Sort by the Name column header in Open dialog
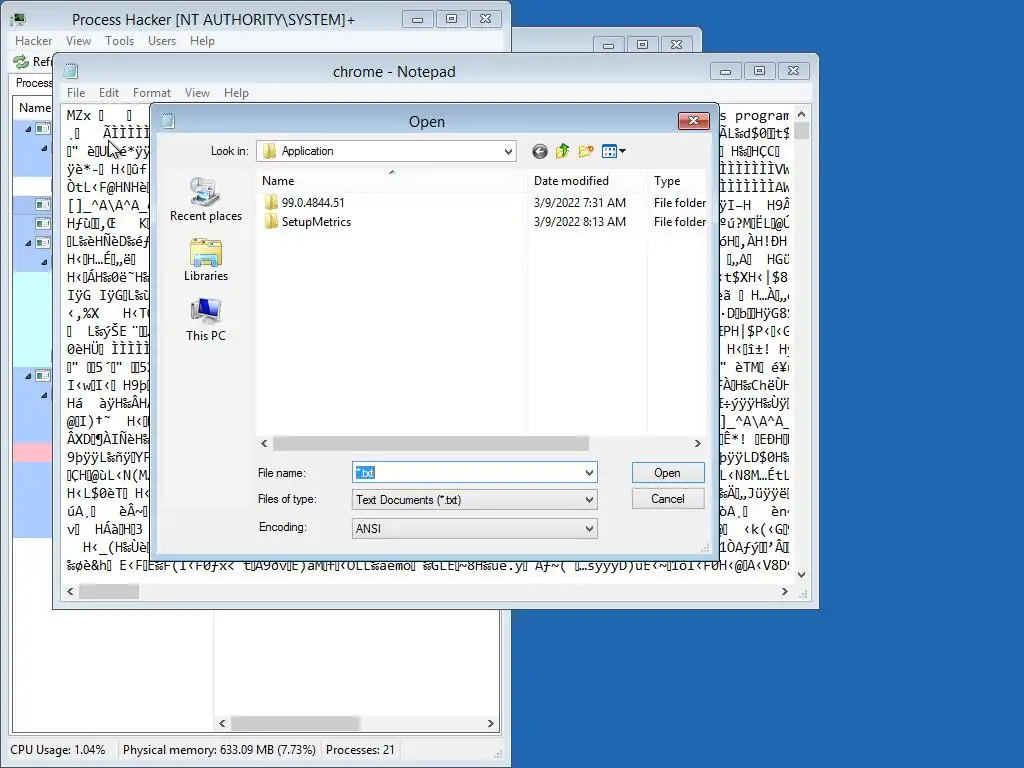The image size is (1024, 768). pyautogui.click(x=392, y=181)
